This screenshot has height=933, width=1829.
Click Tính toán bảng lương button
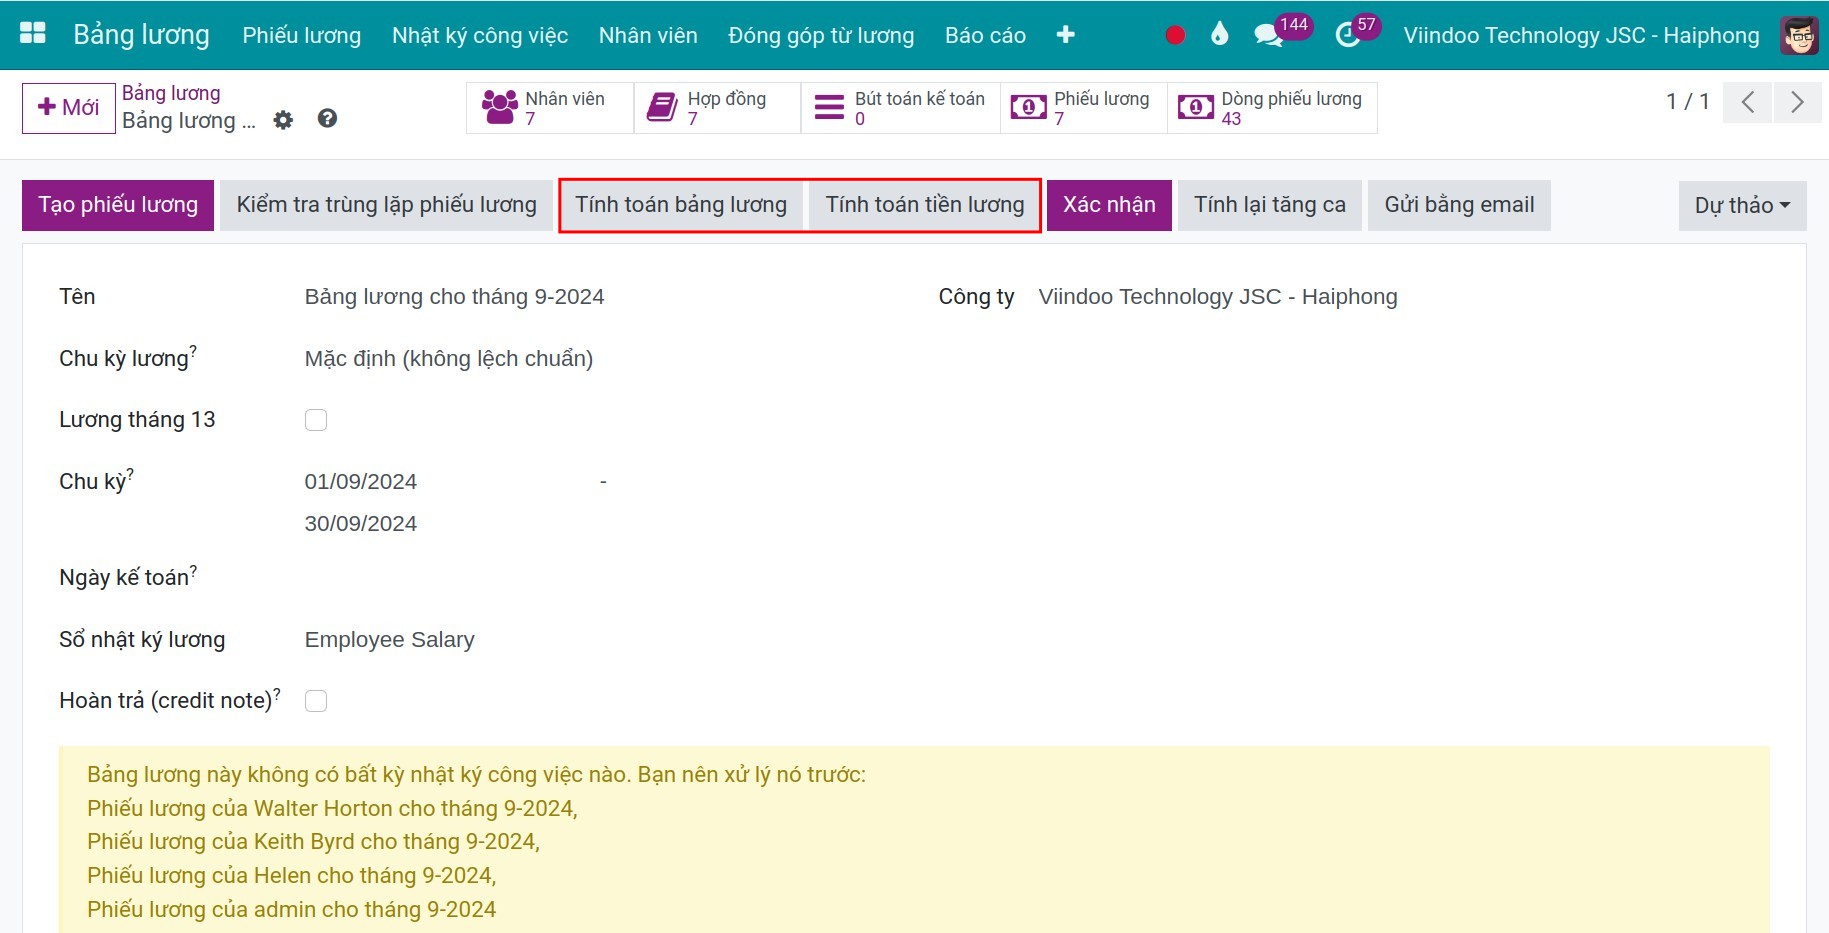[681, 205]
